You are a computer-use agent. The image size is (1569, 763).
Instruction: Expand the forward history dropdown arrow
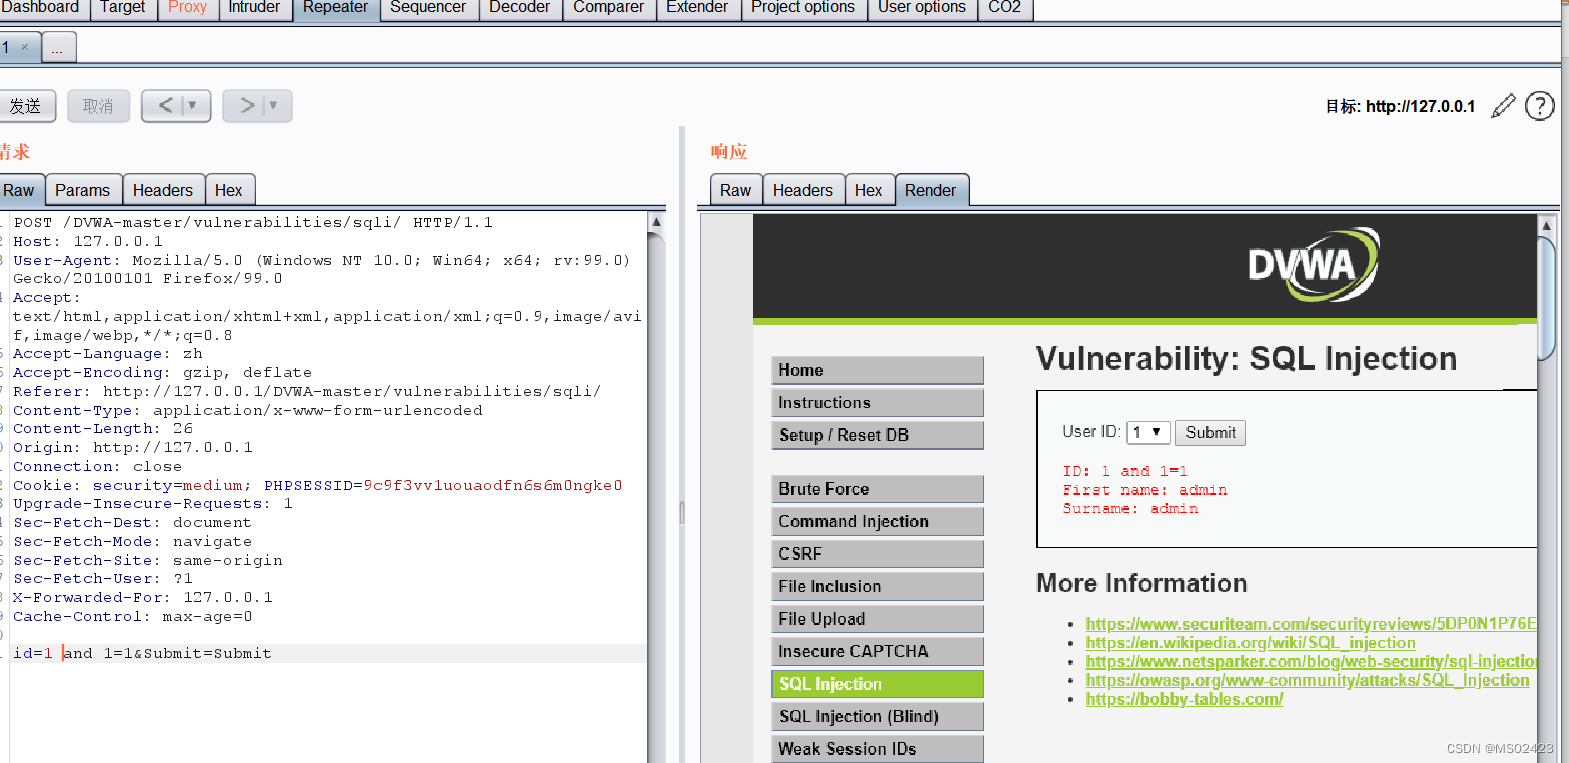pyautogui.click(x=273, y=105)
